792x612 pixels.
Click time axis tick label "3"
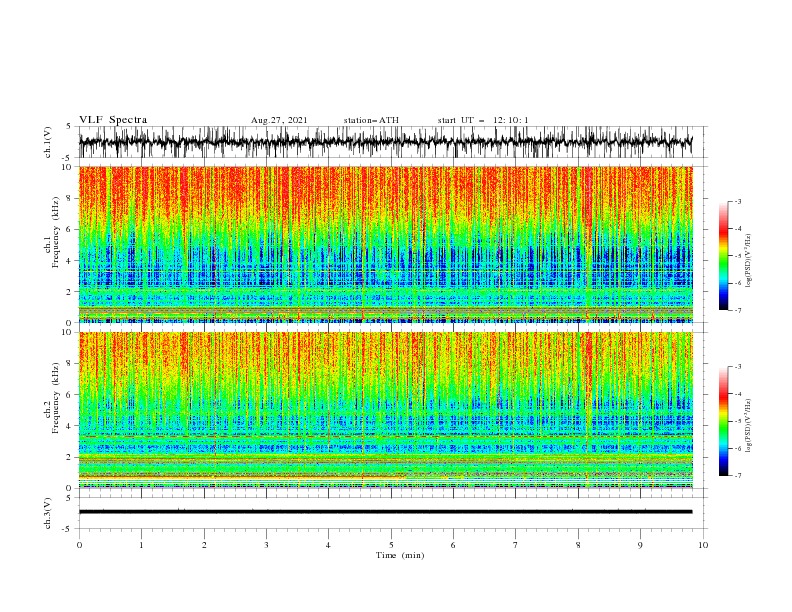(266, 545)
